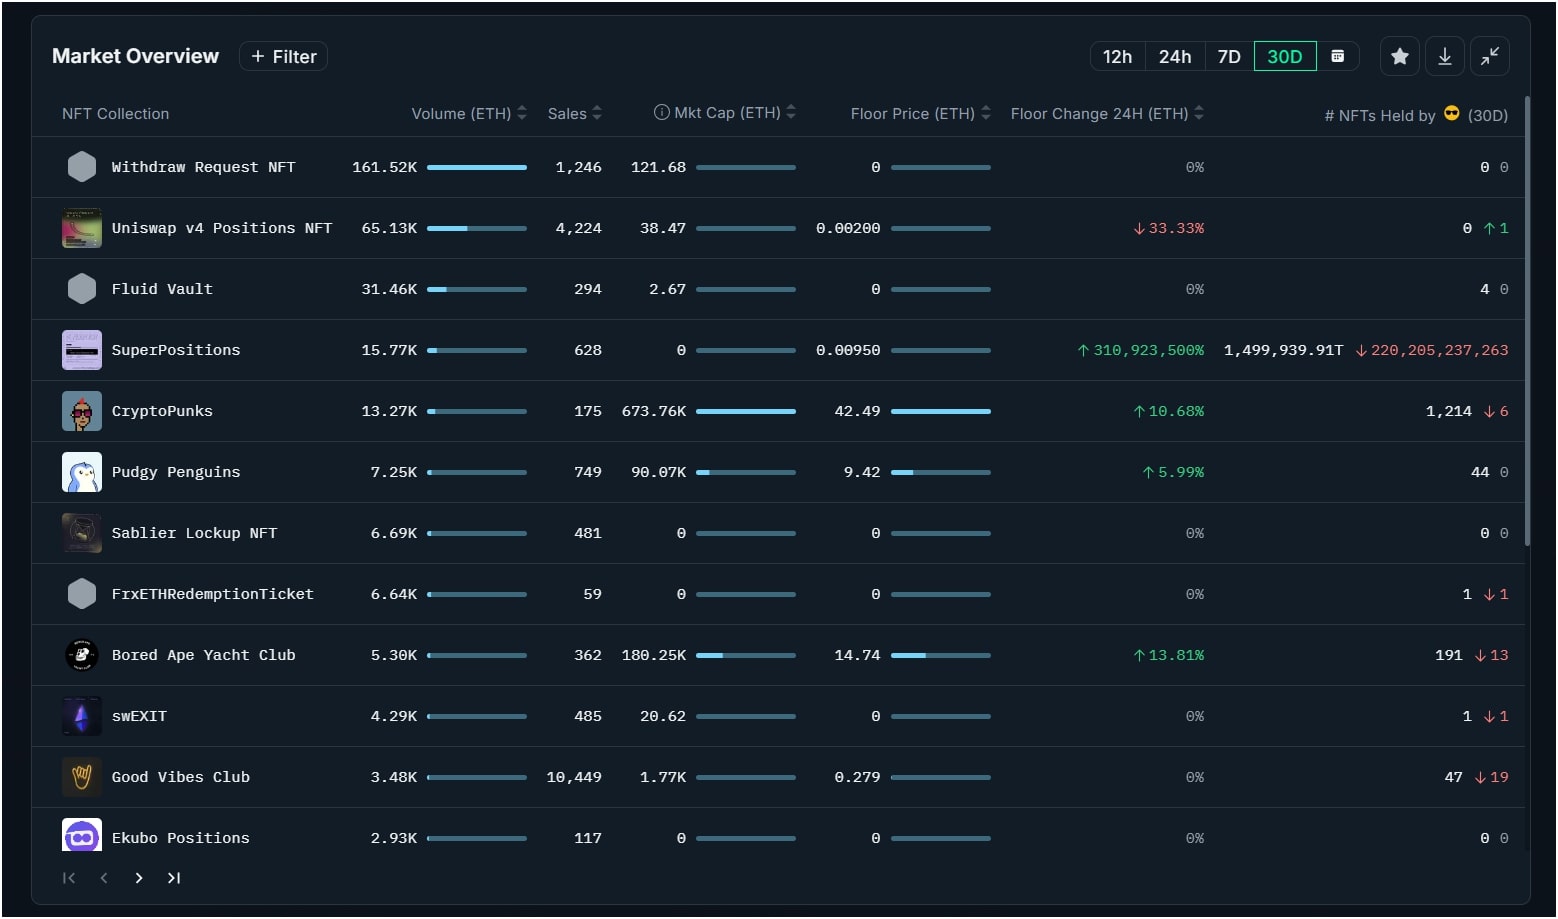Screen dimensions: 1558x919
Task: Click swEXIT collection name
Action: pyautogui.click(x=139, y=716)
